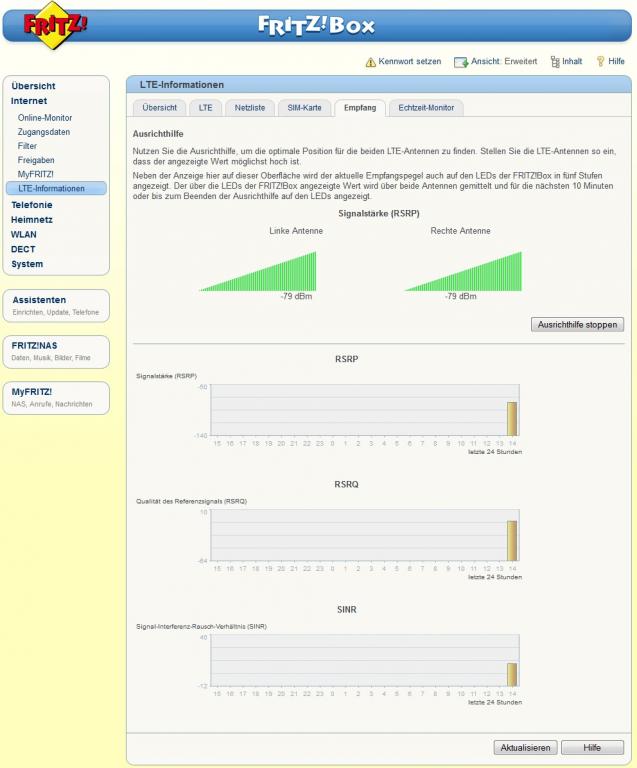Click the FRITZ! logo badge

click(54, 25)
